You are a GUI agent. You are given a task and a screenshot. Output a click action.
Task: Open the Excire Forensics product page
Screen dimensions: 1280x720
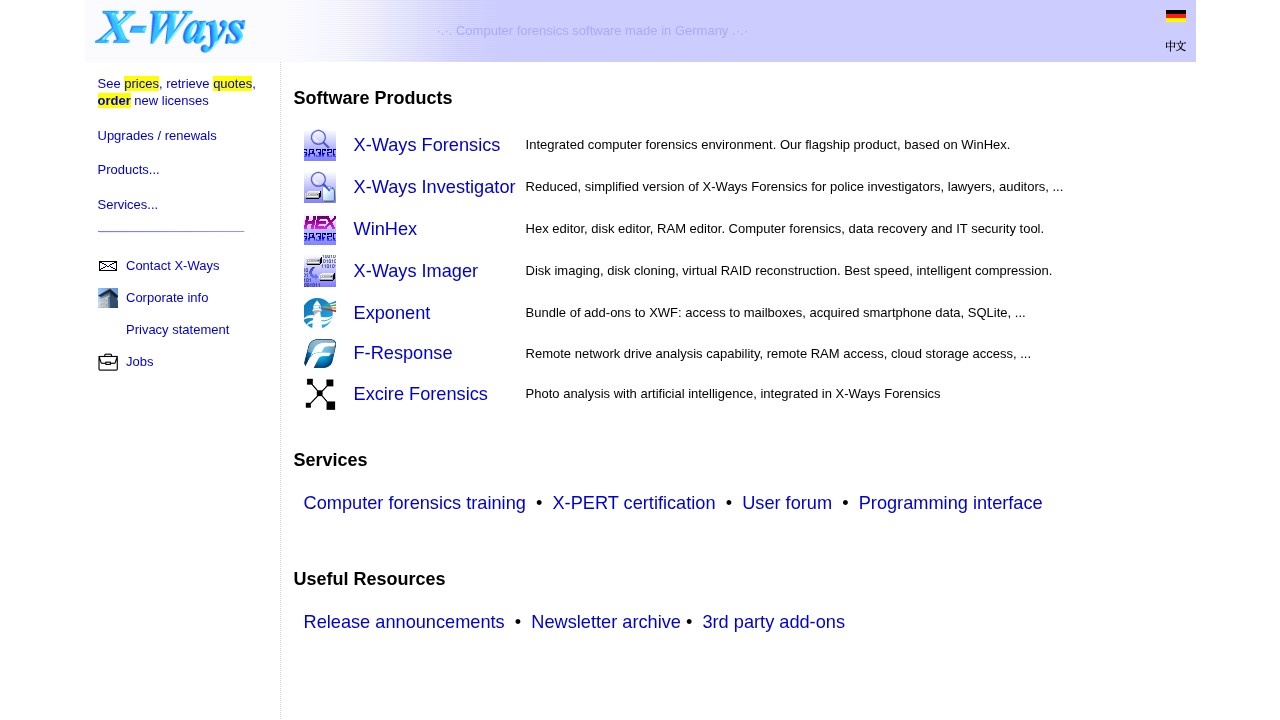tap(421, 394)
